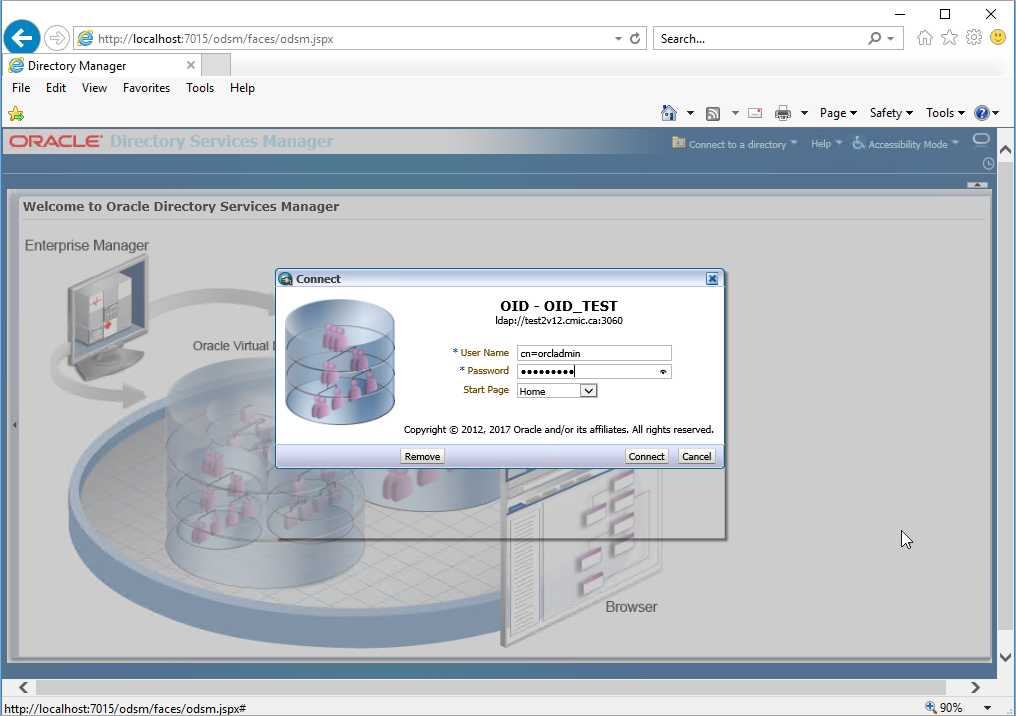The height and width of the screenshot is (716, 1016).
Task: Expand the search provider dropdown arrow
Action: pyautogui.click(x=891, y=39)
